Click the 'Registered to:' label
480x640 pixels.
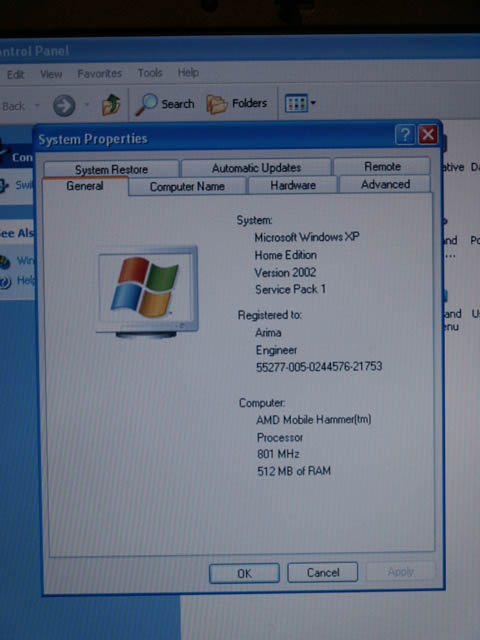270,315
